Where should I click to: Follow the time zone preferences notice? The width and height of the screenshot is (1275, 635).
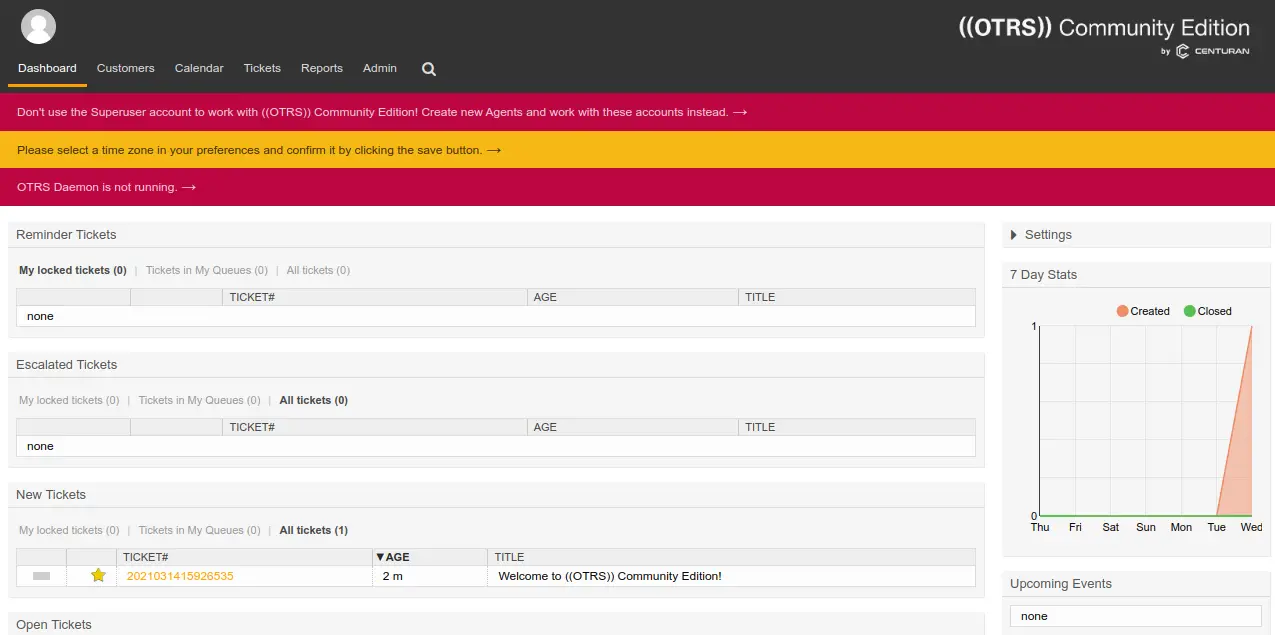point(259,150)
